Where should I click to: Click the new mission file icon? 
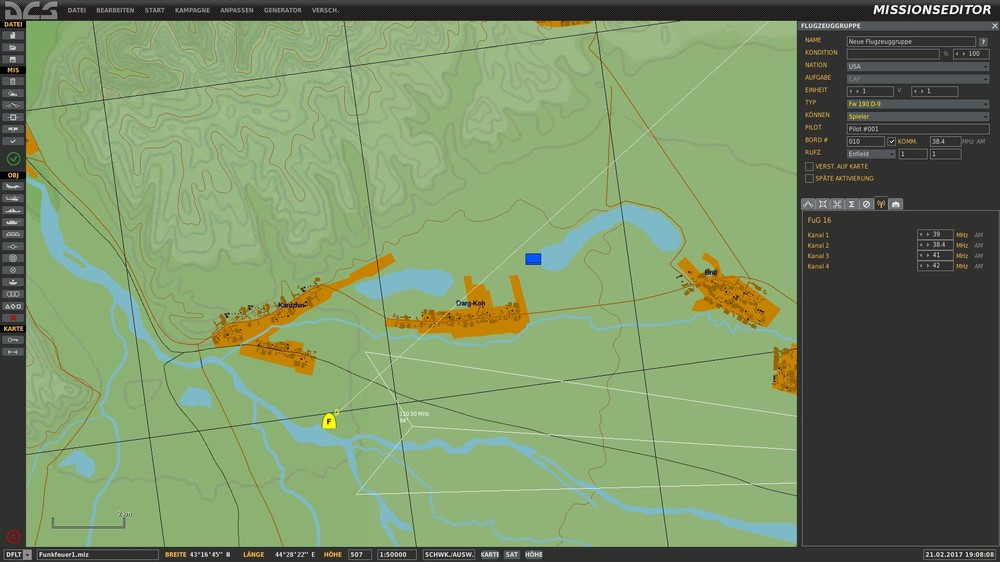pyautogui.click(x=13, y=36)
